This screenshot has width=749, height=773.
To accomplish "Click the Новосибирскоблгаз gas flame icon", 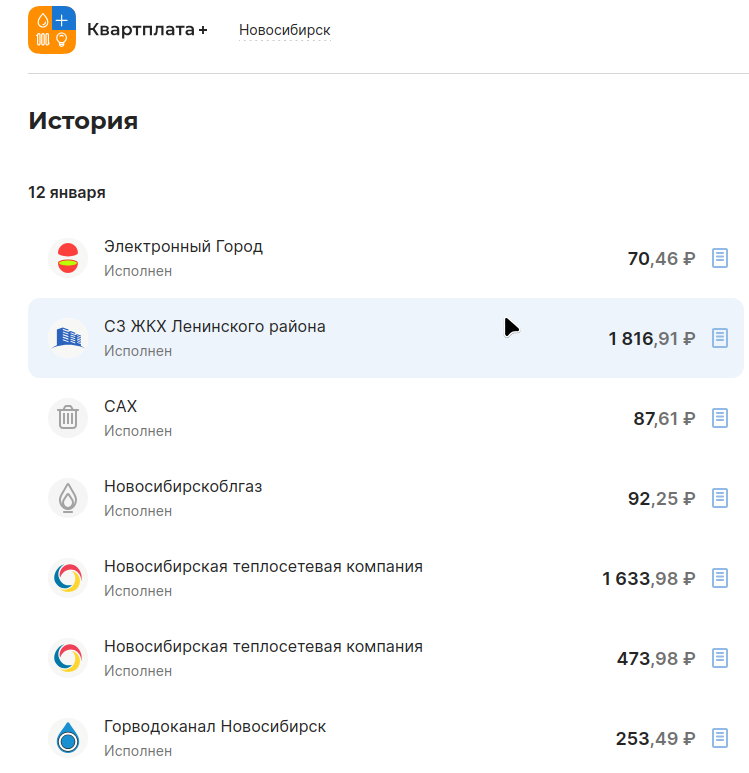I will (x=68, y=498).
